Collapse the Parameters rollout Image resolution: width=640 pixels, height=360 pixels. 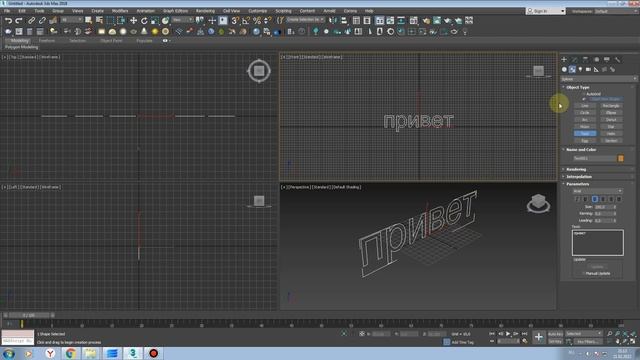click(x=578, y=184)
